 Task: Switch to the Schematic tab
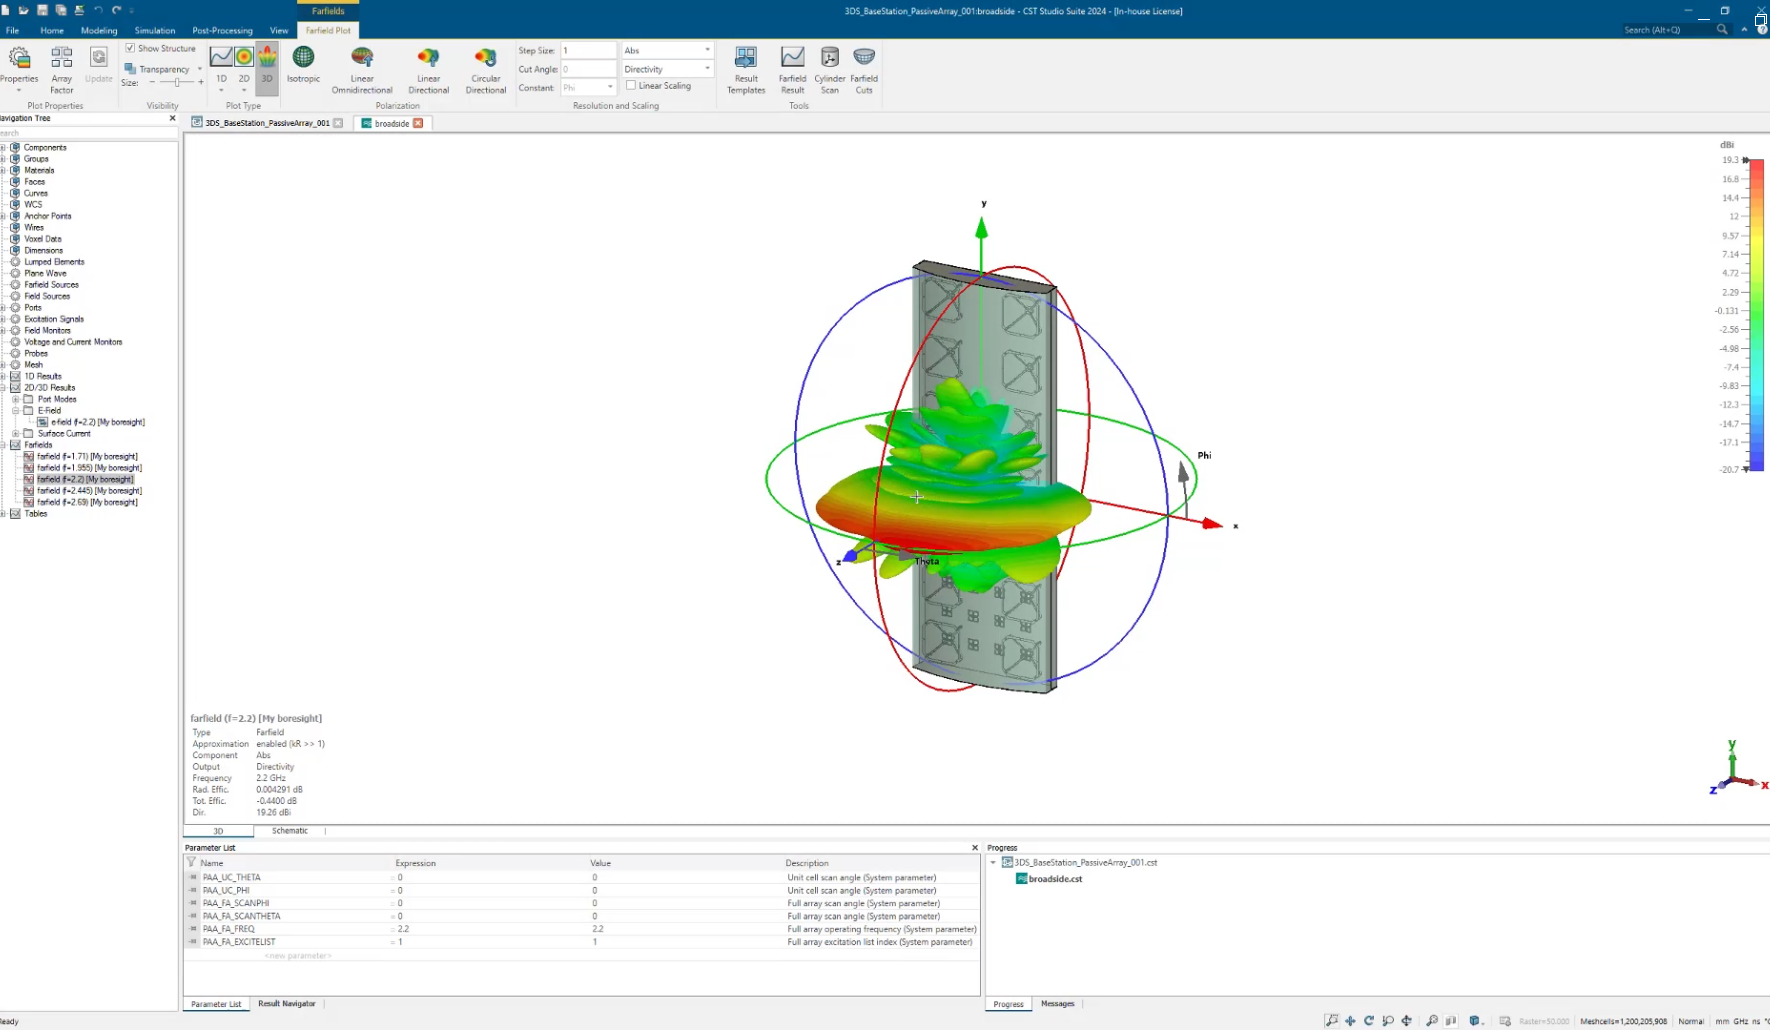click(289, 831)
